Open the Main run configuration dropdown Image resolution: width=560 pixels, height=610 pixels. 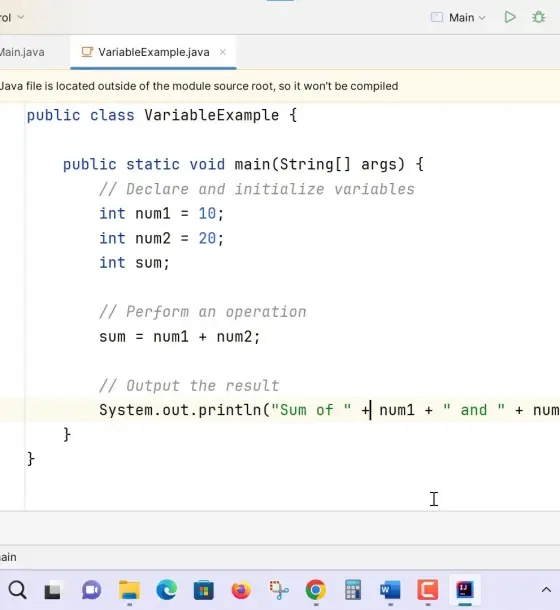tap(458, 18)
